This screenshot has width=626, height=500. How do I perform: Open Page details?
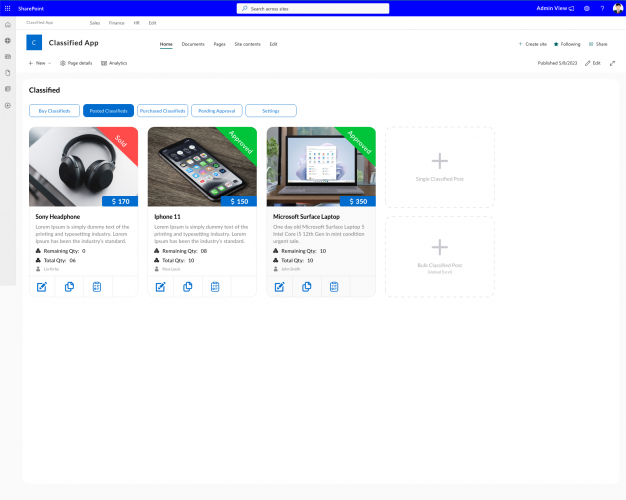(x=76, y=63)
